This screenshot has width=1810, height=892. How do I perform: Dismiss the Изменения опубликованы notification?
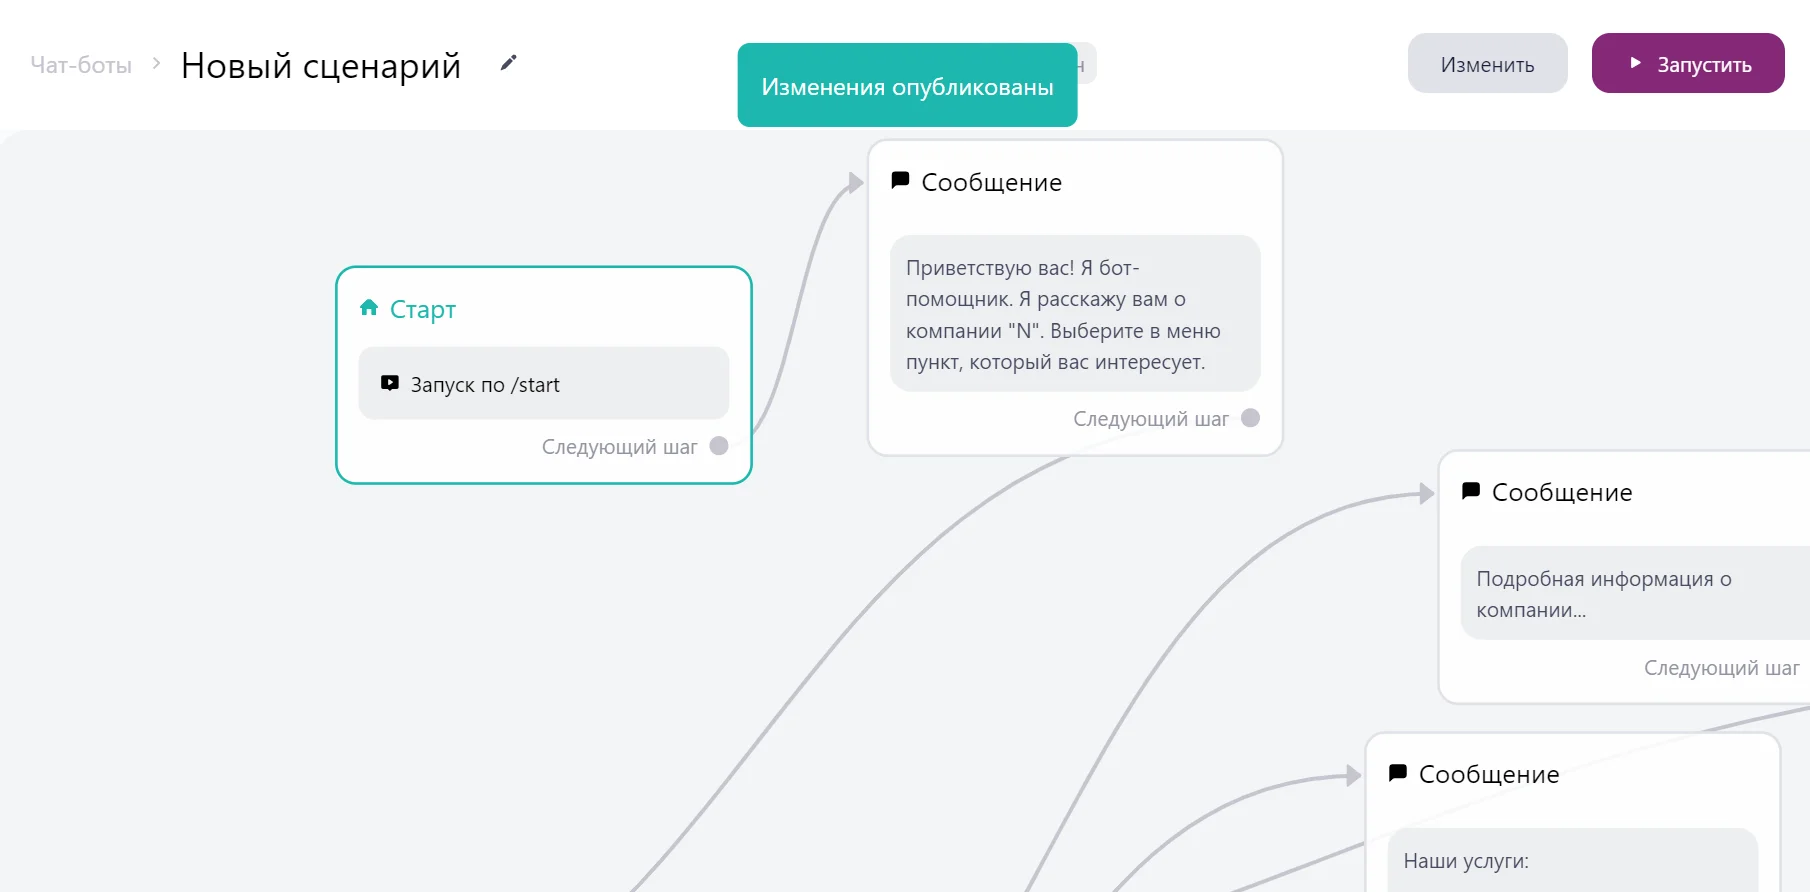tap(907, 86)
